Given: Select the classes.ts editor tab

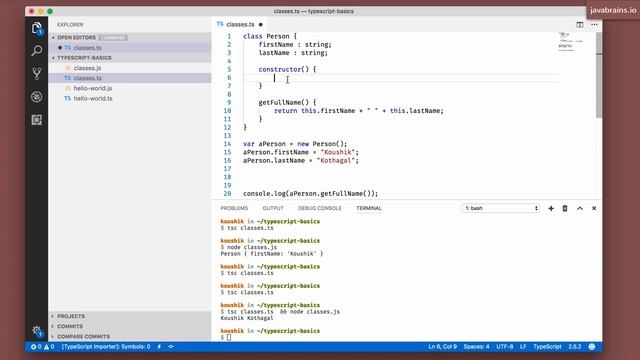Looking at the screenshot, I should coord(240,24).
